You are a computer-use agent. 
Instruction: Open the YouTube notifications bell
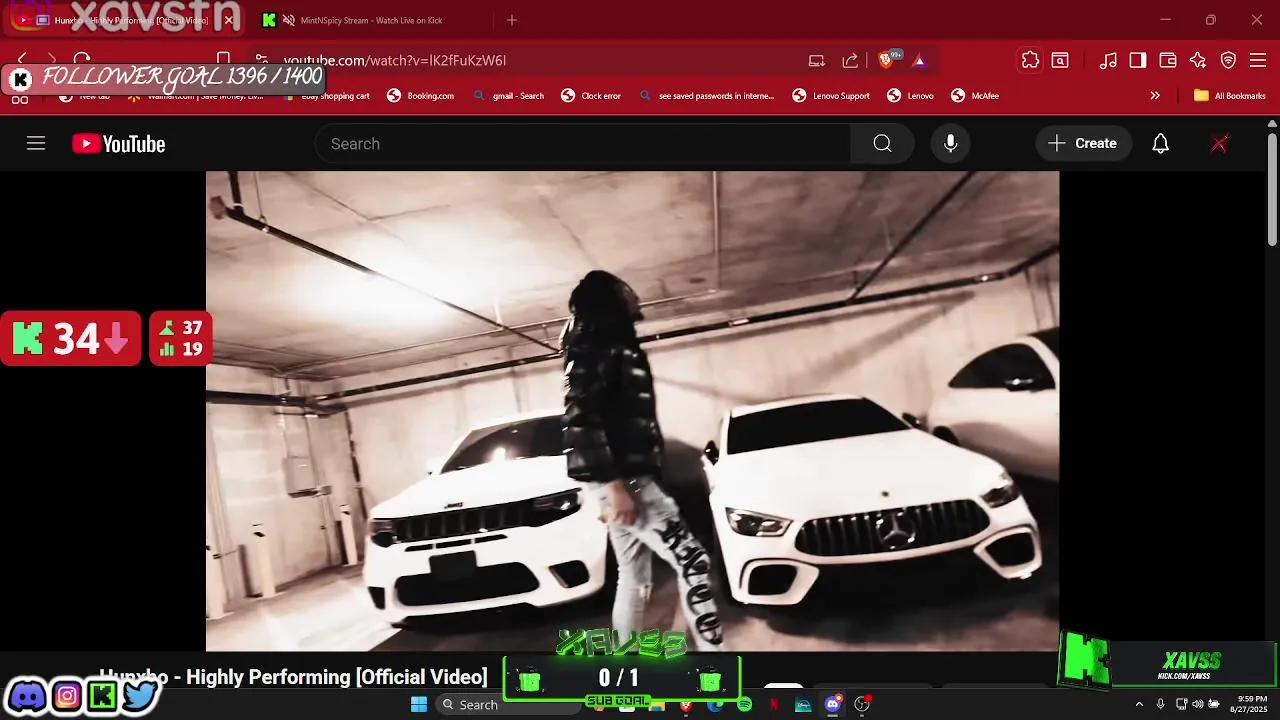[1160, 144]
